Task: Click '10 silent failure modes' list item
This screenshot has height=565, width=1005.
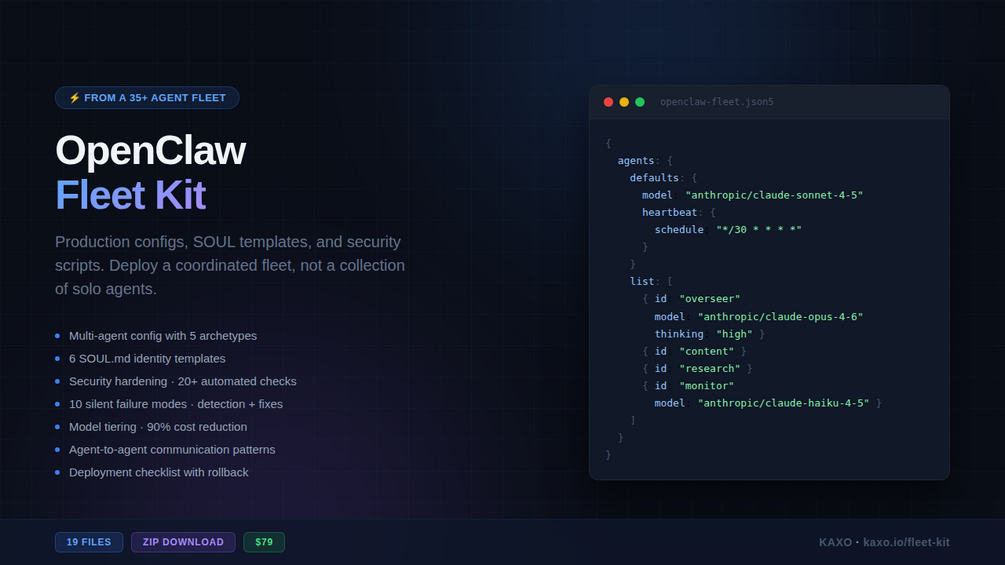Action: (176, 404)
